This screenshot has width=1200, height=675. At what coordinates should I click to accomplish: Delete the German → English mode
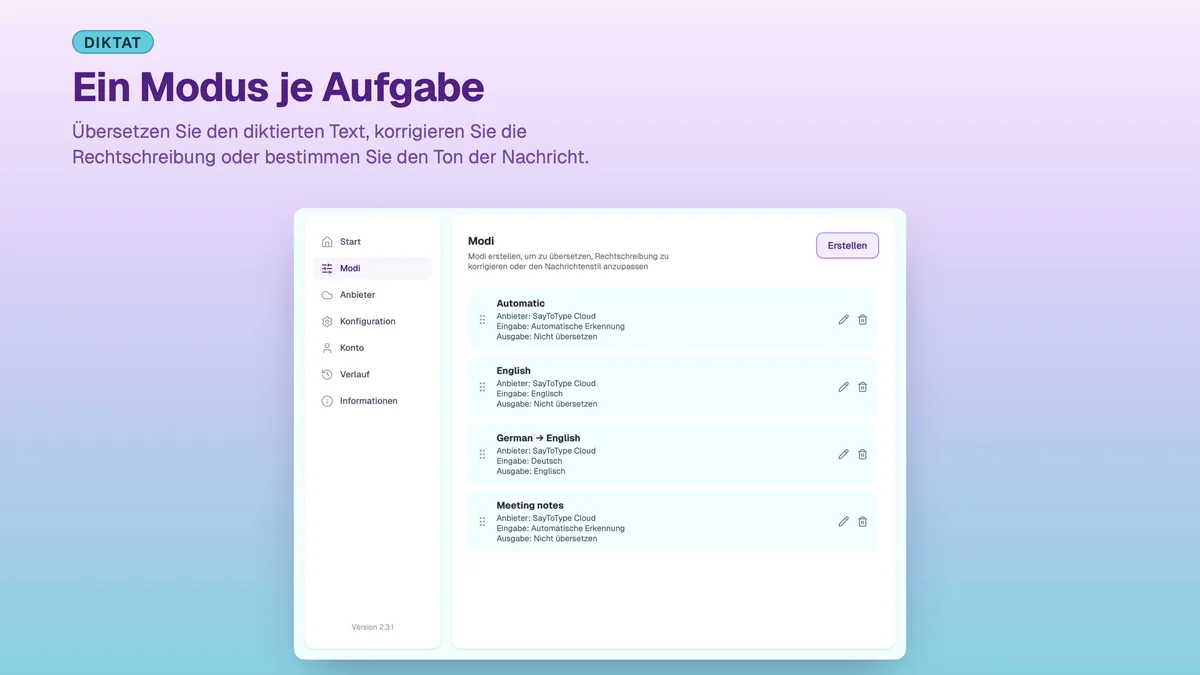pos(862,454)
